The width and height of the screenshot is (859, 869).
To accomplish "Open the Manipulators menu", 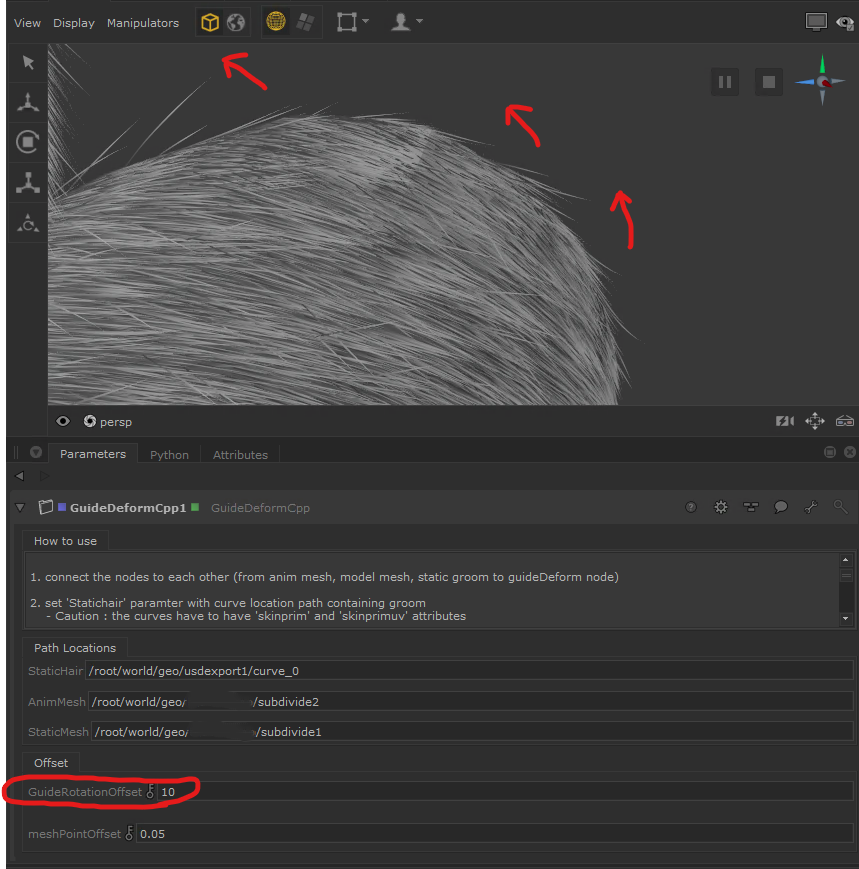I will coord(143,23).
